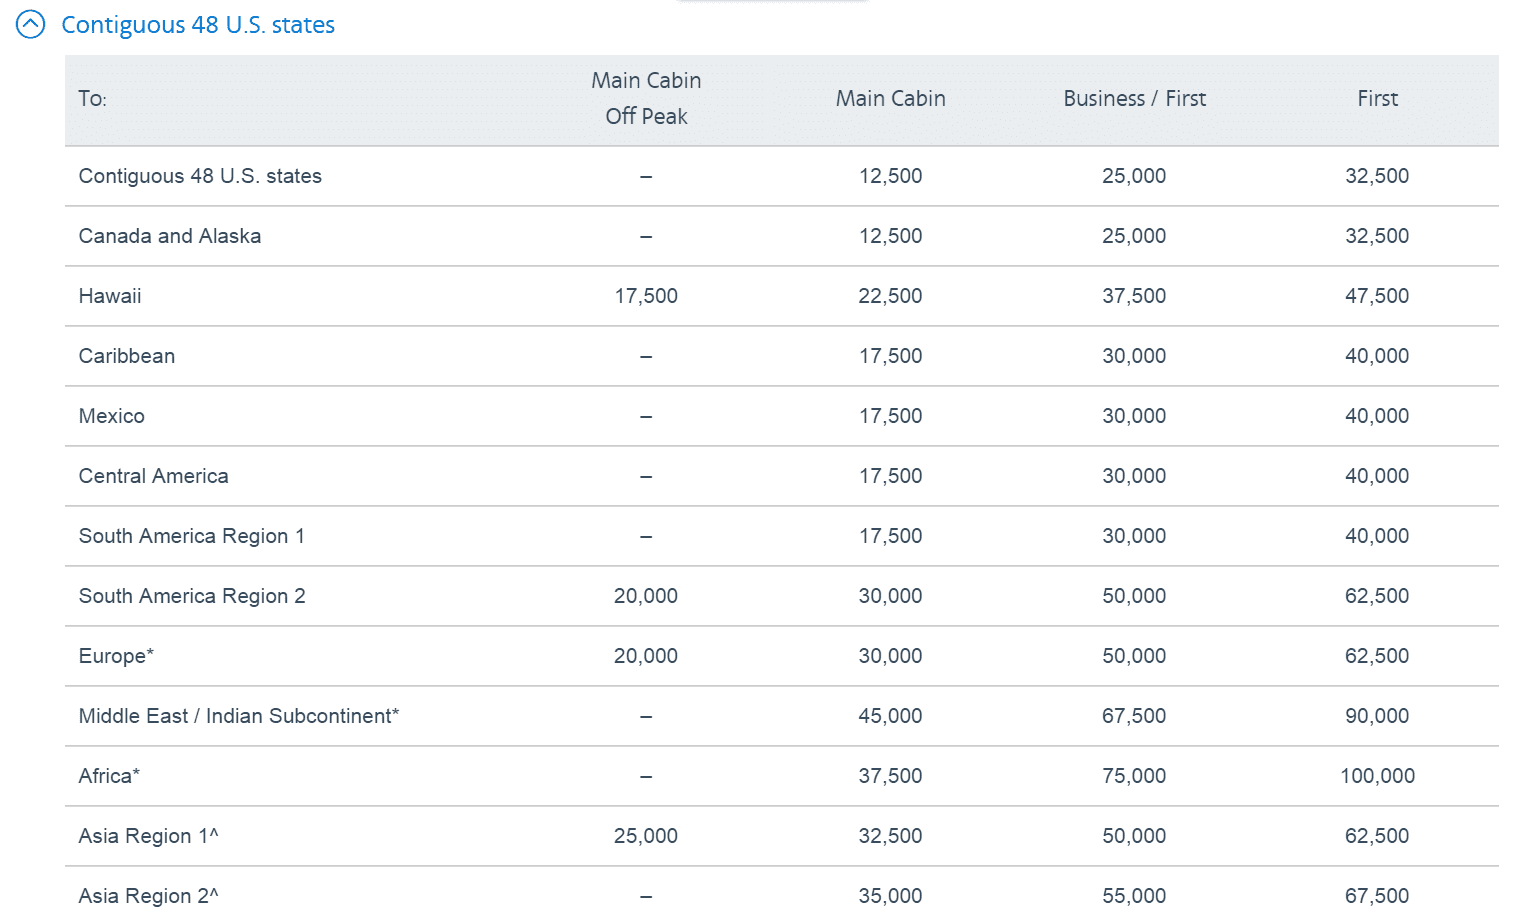The width and height of the screenshot is (1525, 917).
Task: Select Canada and Alaska Business / First 25,000
Action: coord(1134,236)
